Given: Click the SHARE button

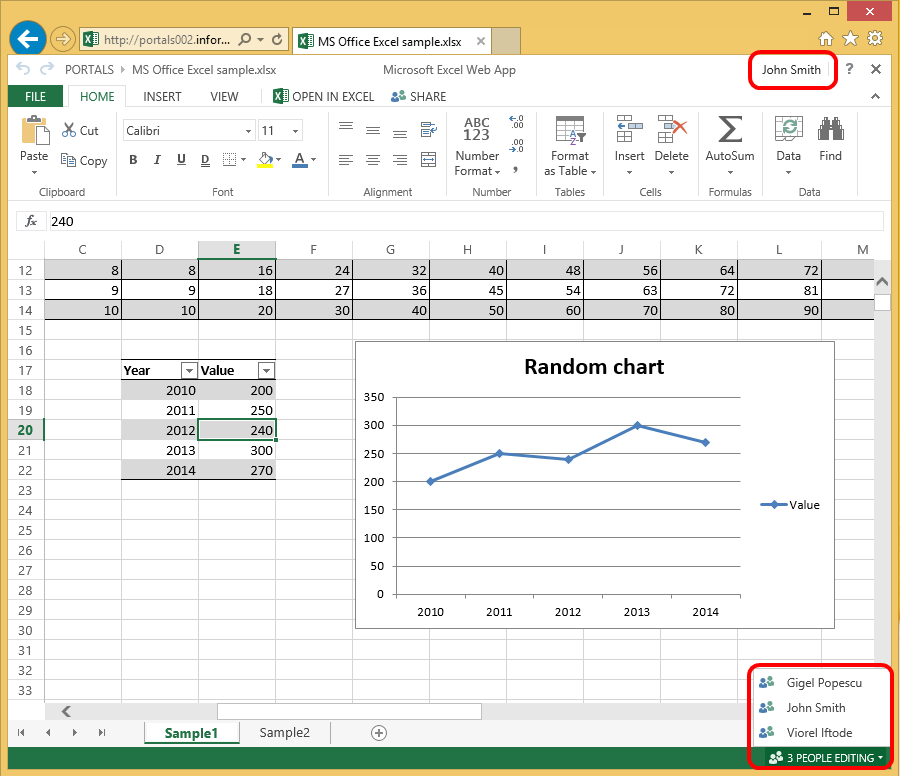Looking at the screenshot, I should [418, 96].
